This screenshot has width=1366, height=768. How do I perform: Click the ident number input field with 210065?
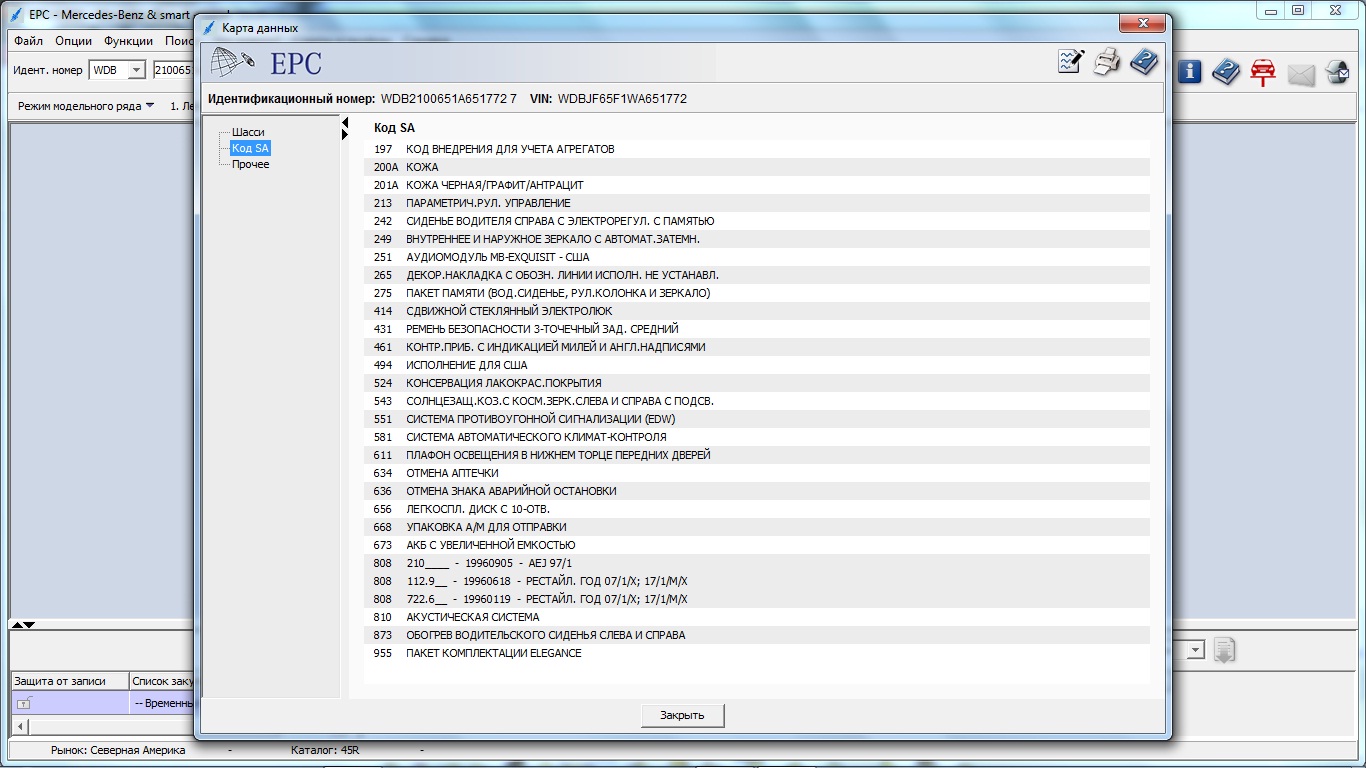[171, 70]
